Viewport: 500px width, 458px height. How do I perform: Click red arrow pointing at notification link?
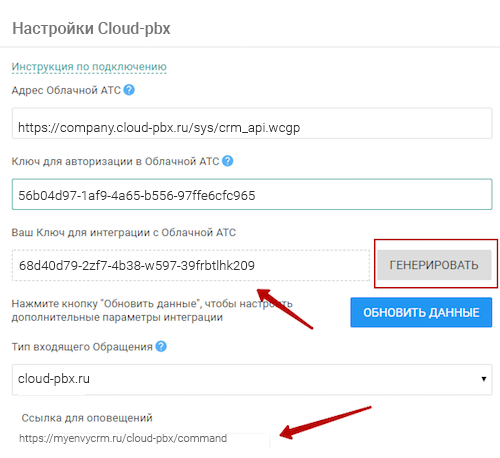pyautogui.click(x=325, y=422)
